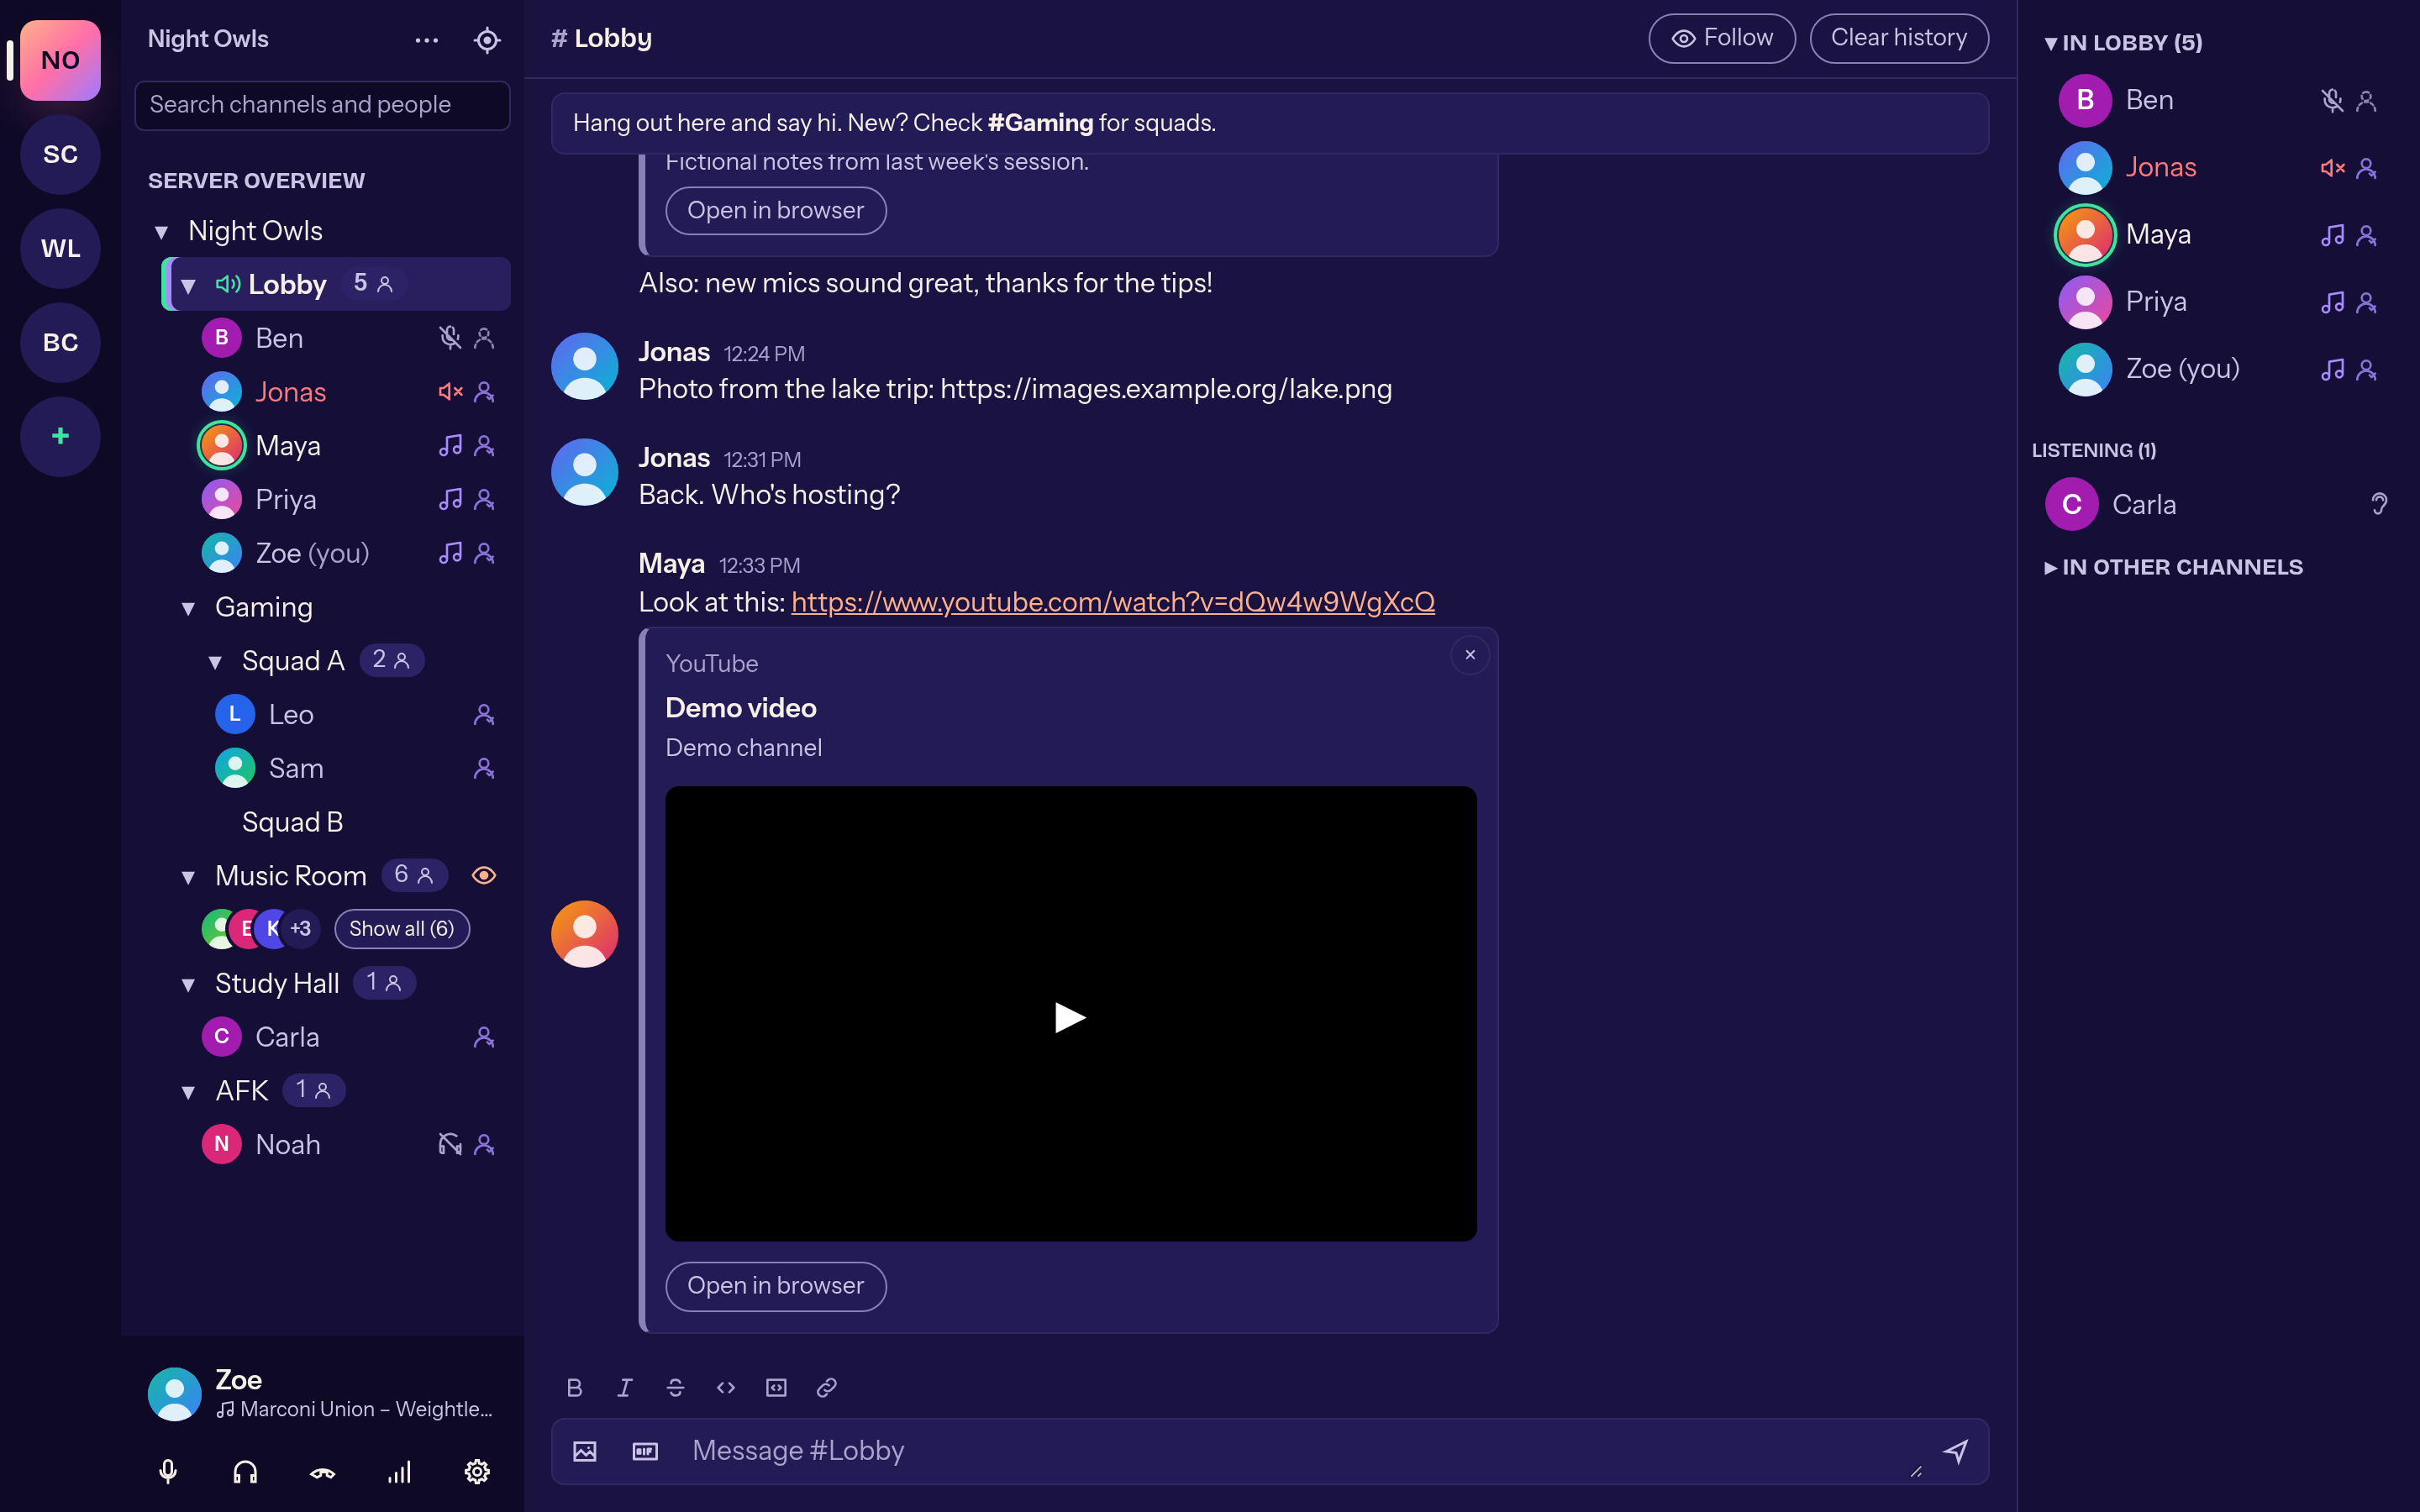Click the locate current channel target icon
2420x1512 pixels.
pos(487,40)
